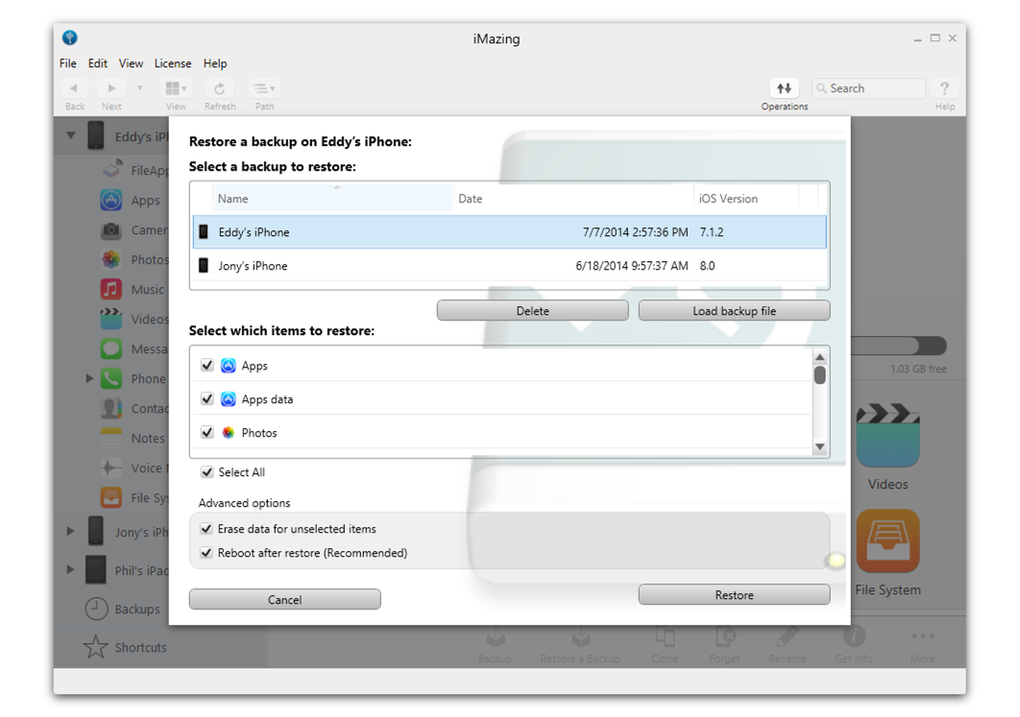Open the Path toolbar icon
1020x717 pixels.
coord(264,88)
